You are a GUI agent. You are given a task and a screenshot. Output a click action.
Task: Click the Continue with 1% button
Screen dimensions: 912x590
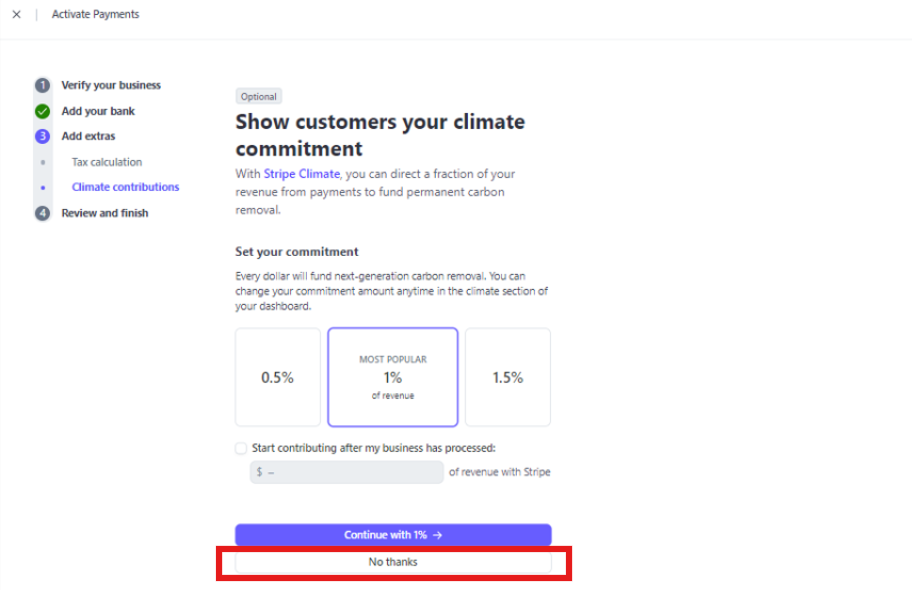click(x=393, y=535)
